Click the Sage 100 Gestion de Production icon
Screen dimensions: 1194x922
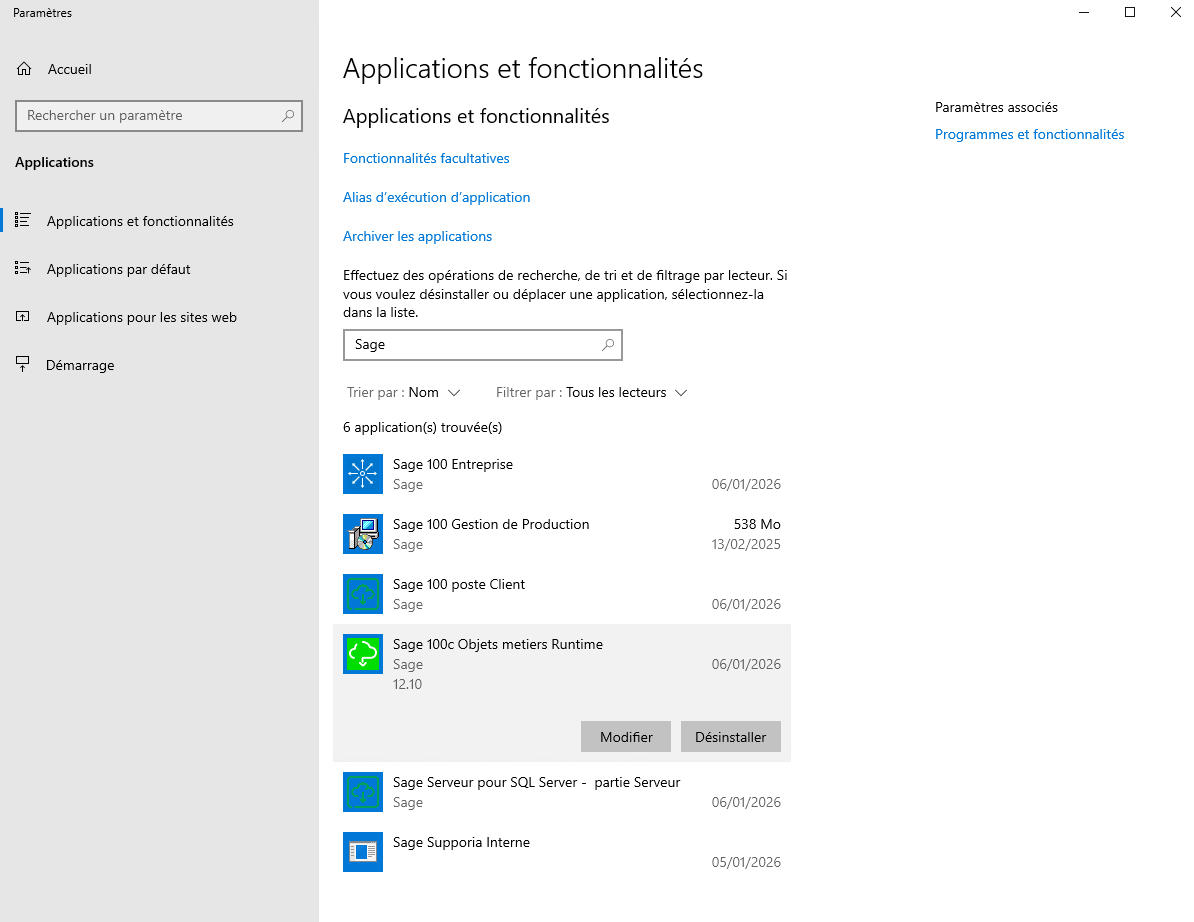(362, 534)
